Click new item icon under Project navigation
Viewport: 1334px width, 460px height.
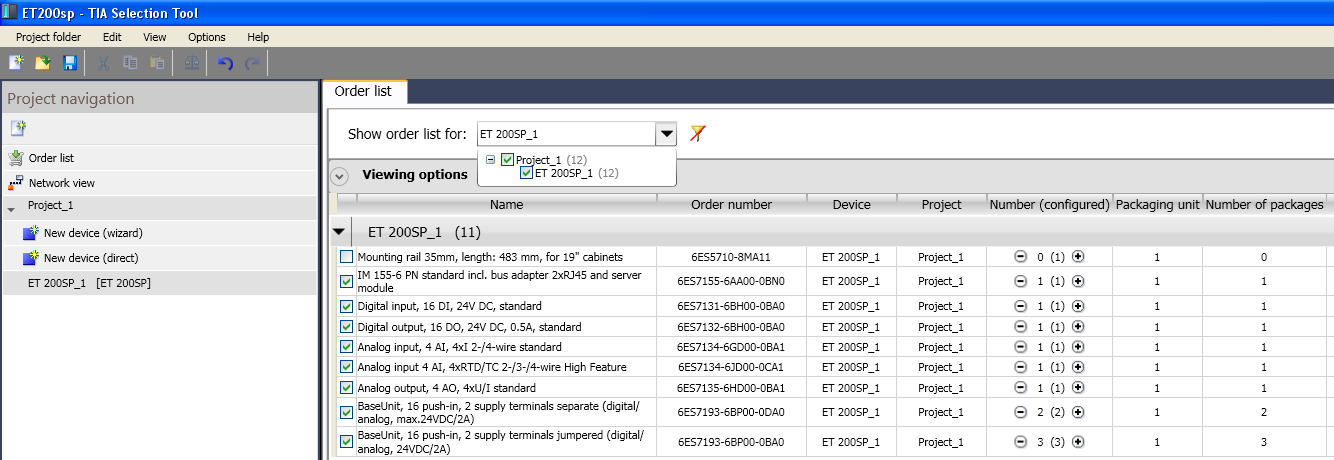coord(17,128)
